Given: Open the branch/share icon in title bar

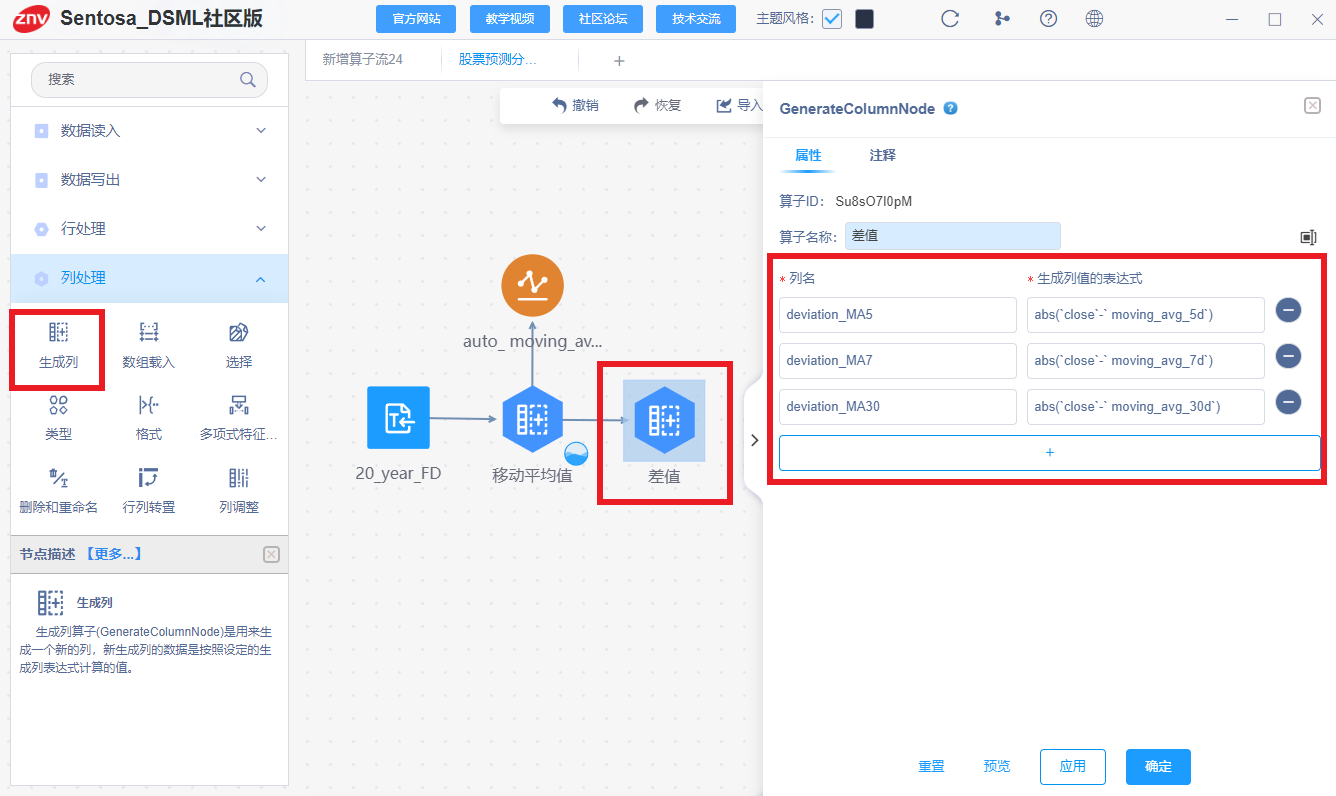Looking at the screenshot, I should click(1001, 19).
